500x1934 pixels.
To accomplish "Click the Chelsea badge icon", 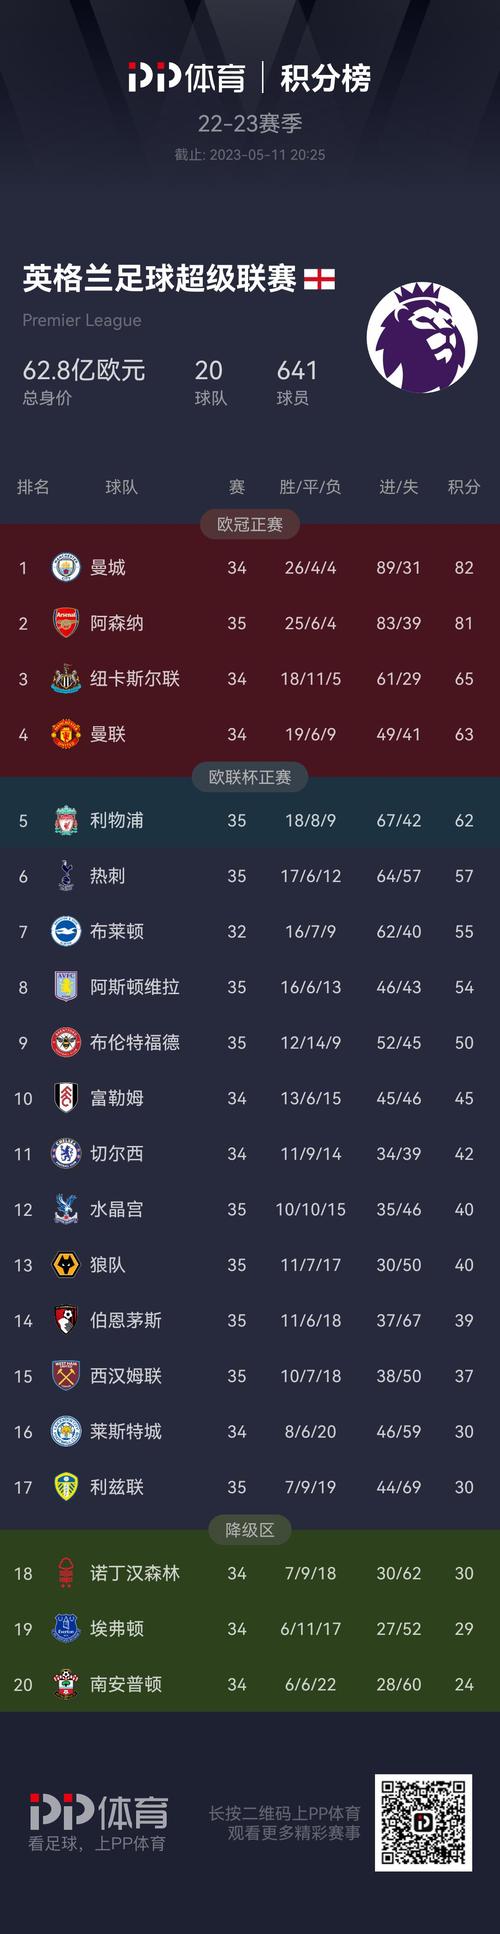I will coord(66,1154).
